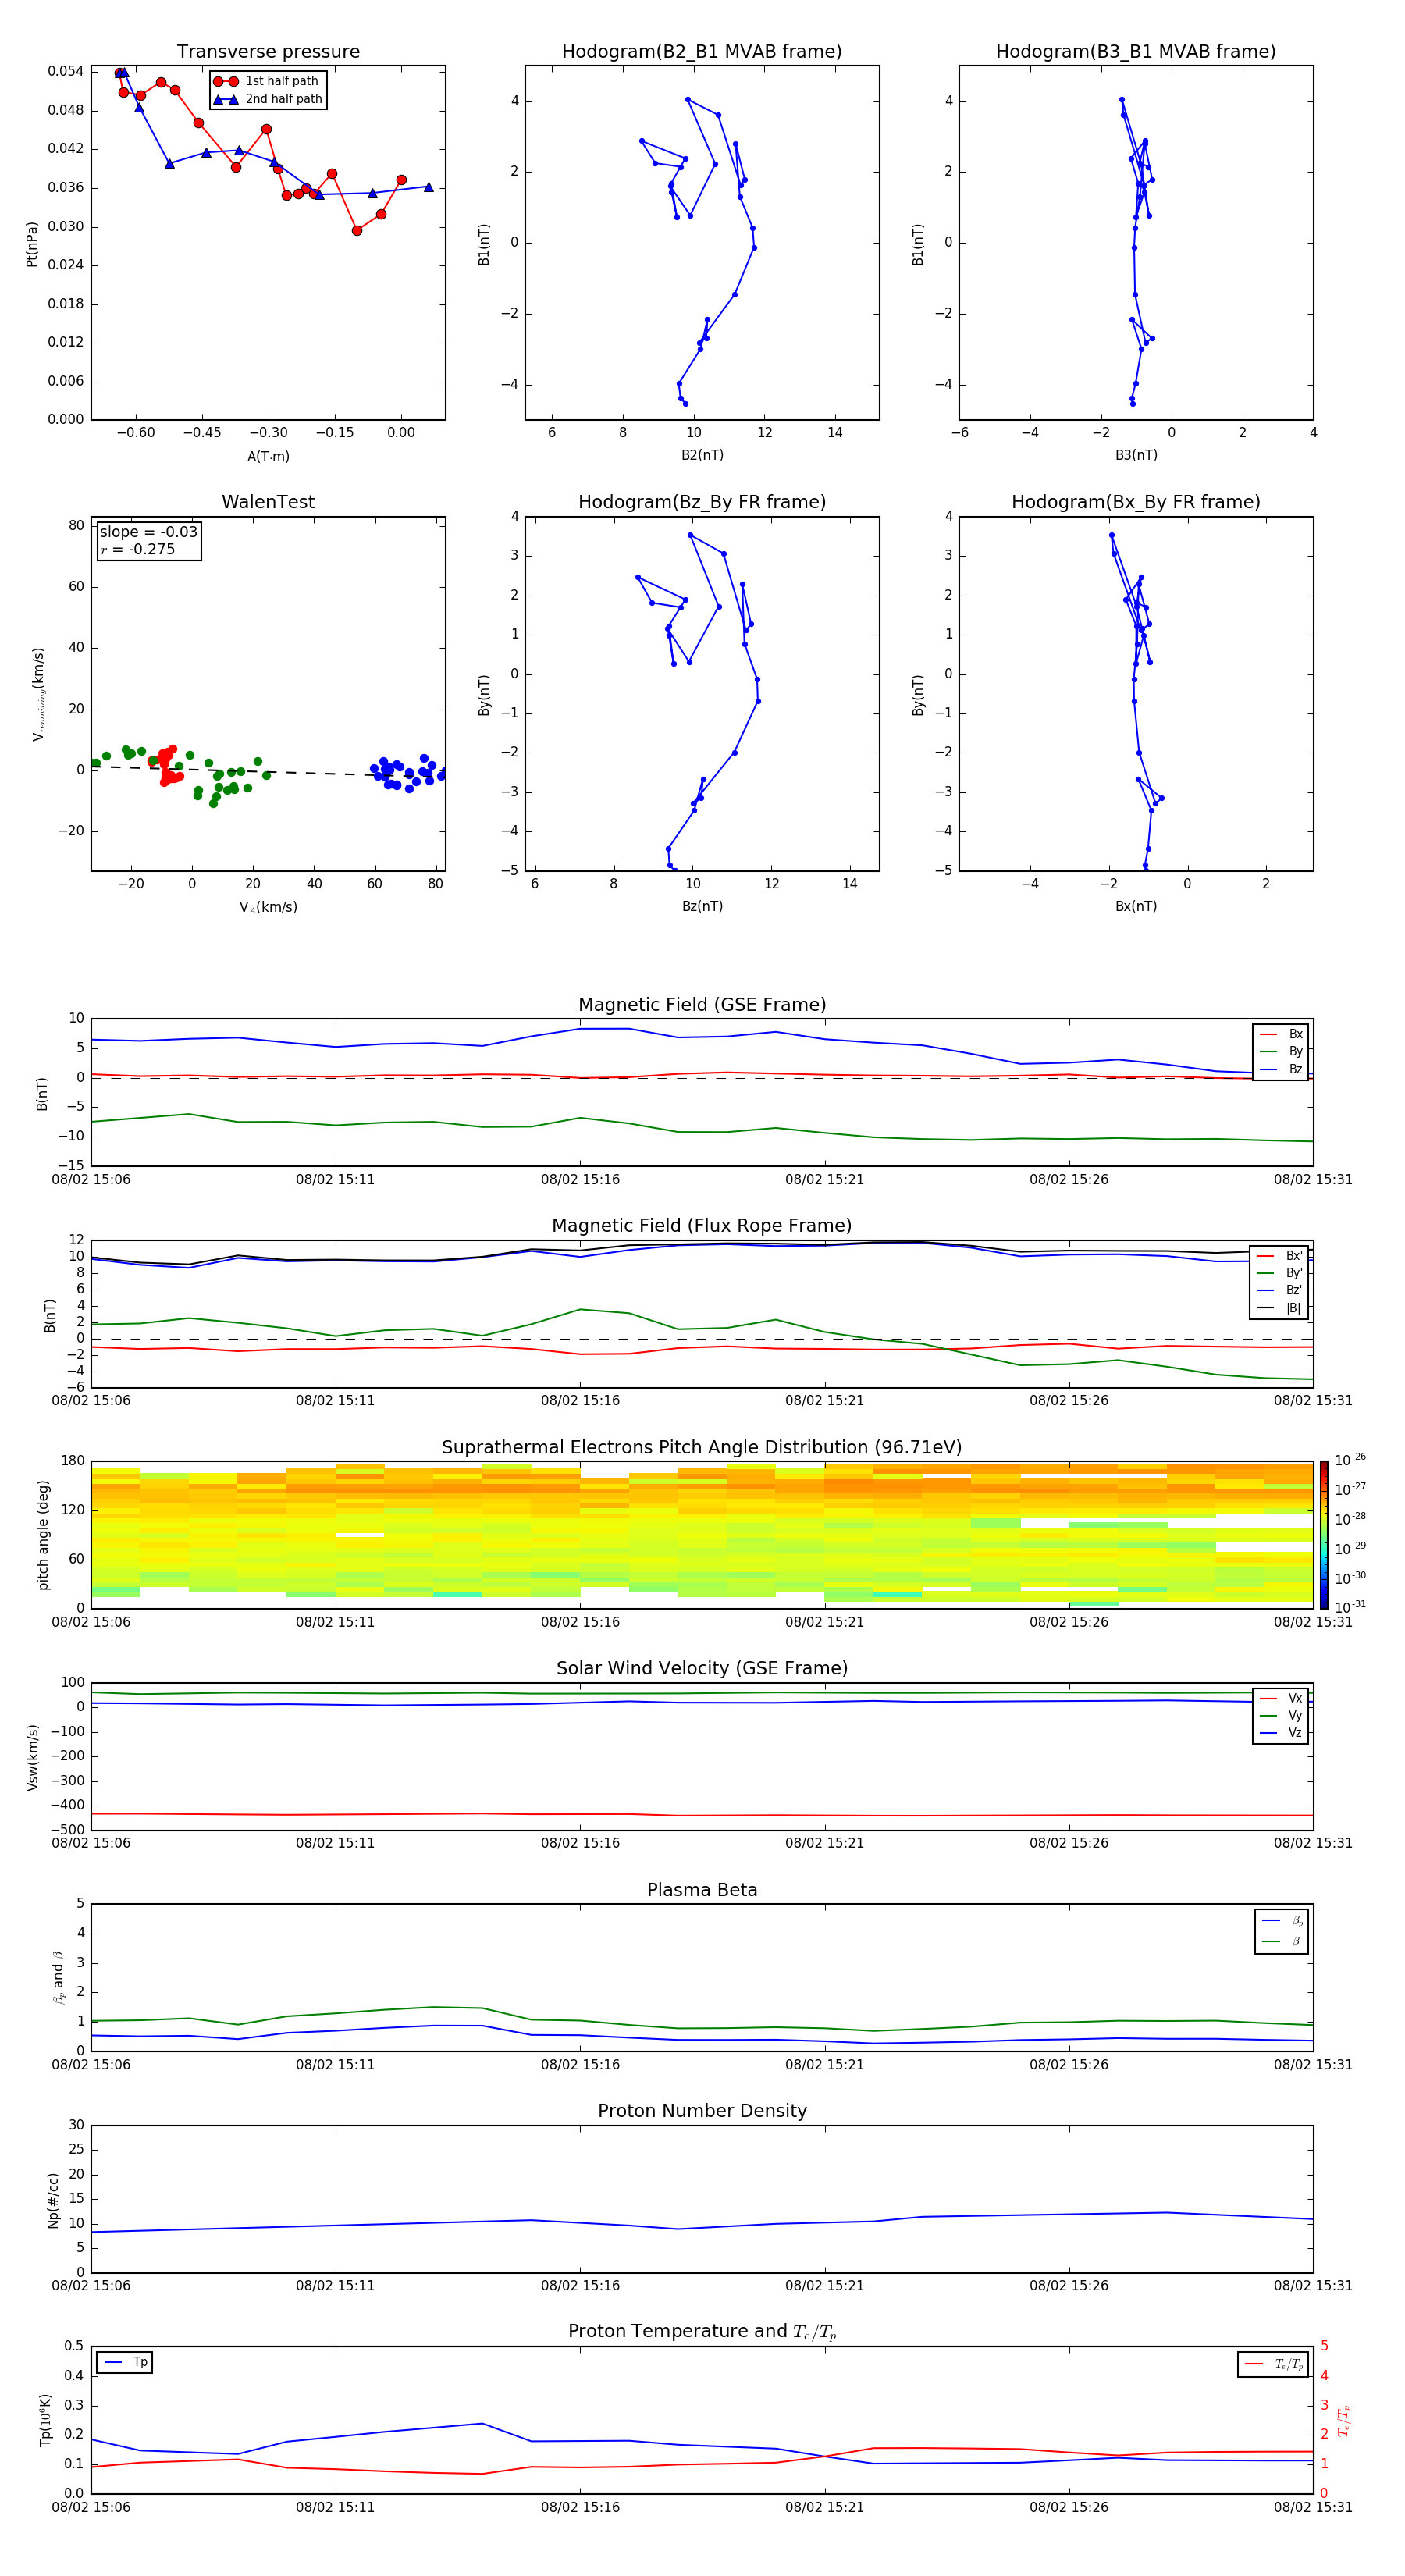Click the "Magnetic Field (GSE Frame)" title
The width and height of the screenshot is (1405, 2576).
(x=702, y=1005)
